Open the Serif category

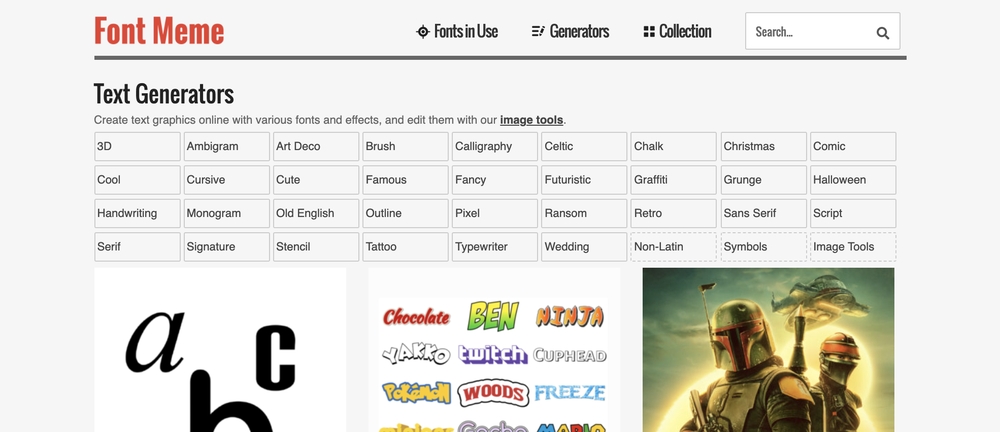click(x=137, y=247)
